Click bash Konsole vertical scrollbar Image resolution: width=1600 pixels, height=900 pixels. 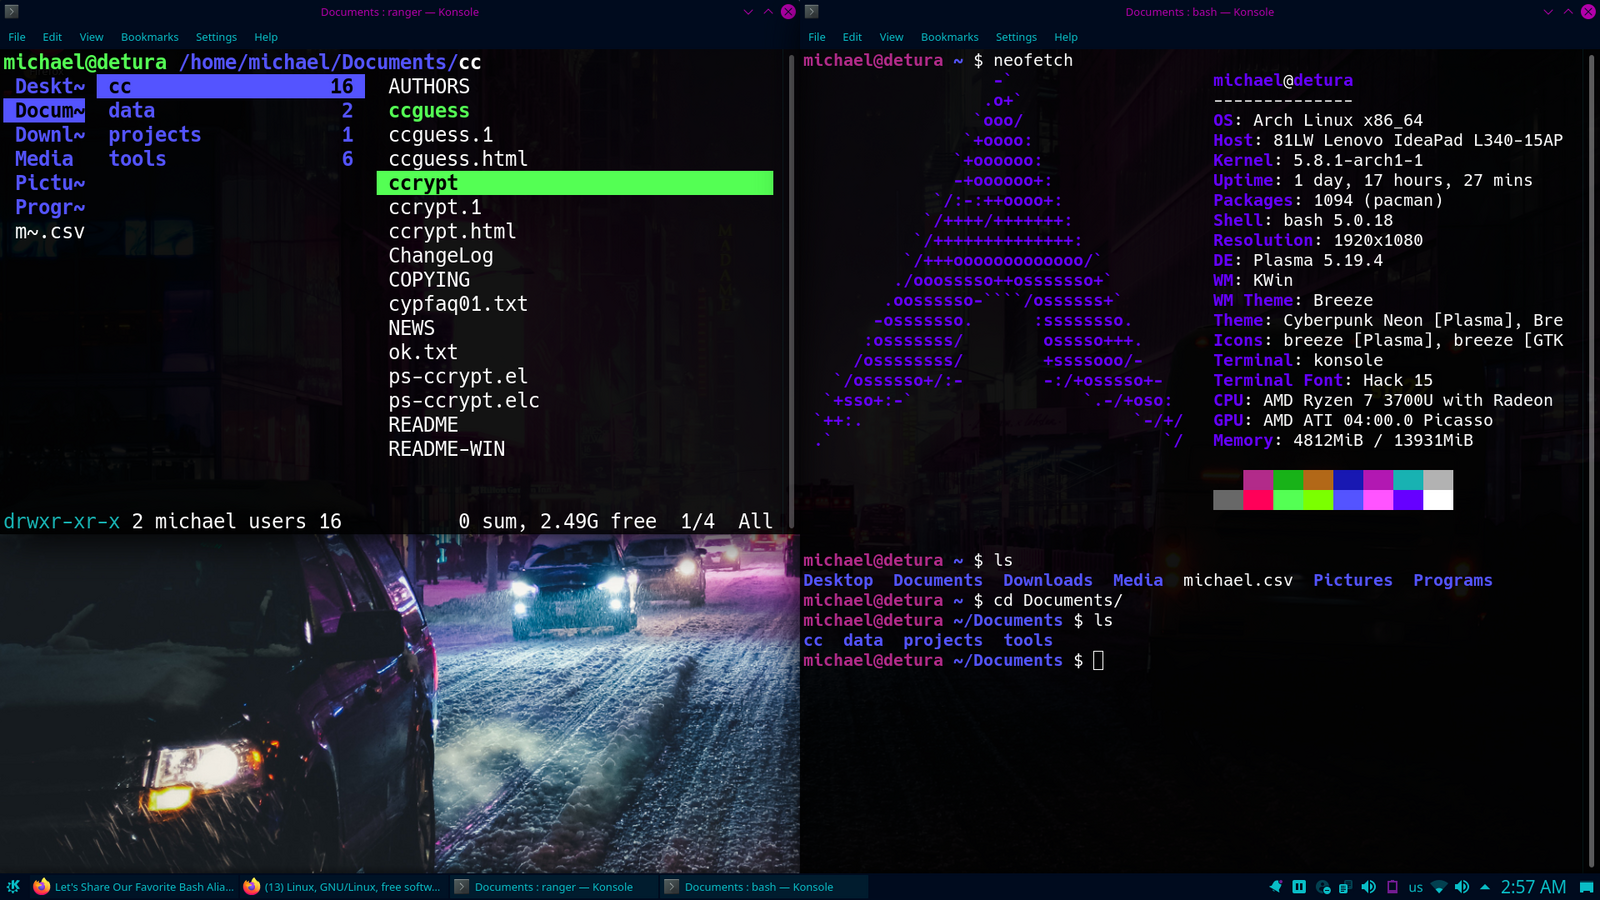(x=1591, y=460)
